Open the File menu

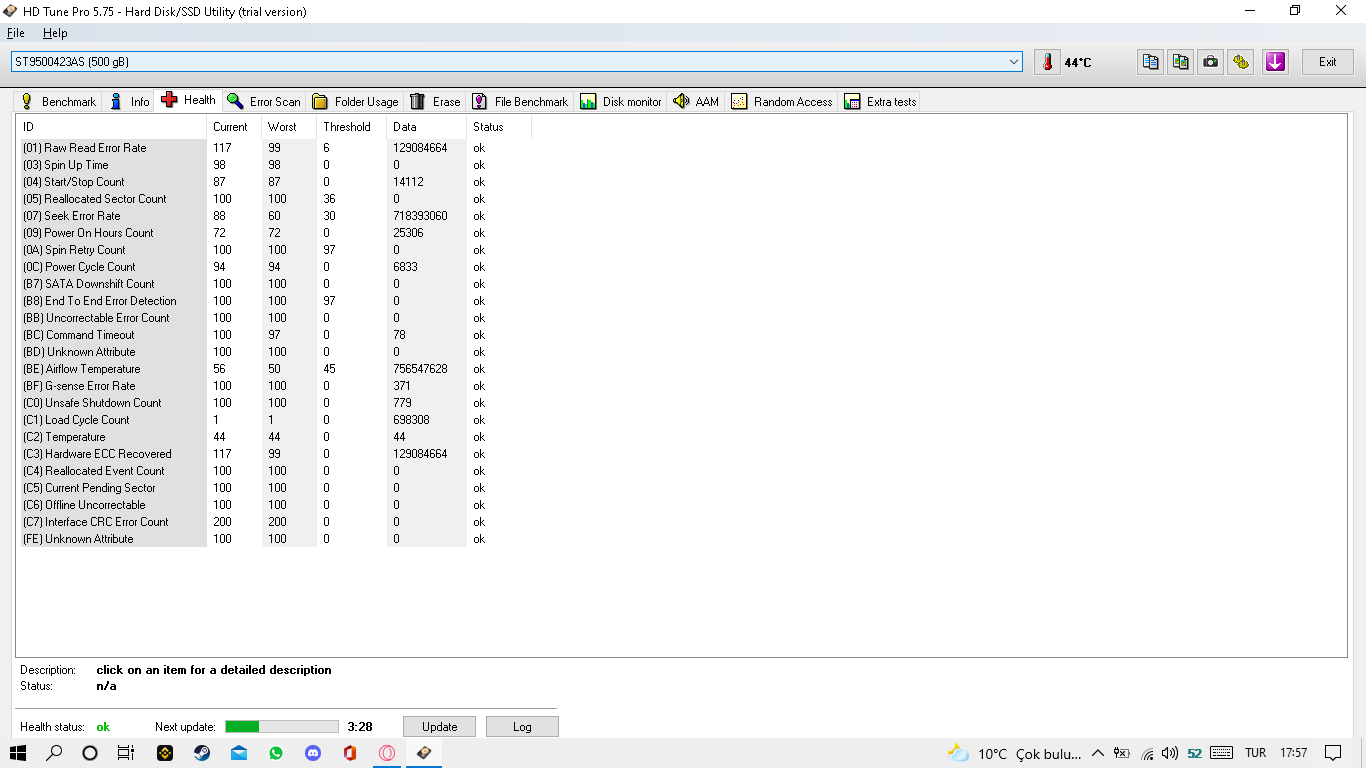pyautogui.click(x=16, y=33)
